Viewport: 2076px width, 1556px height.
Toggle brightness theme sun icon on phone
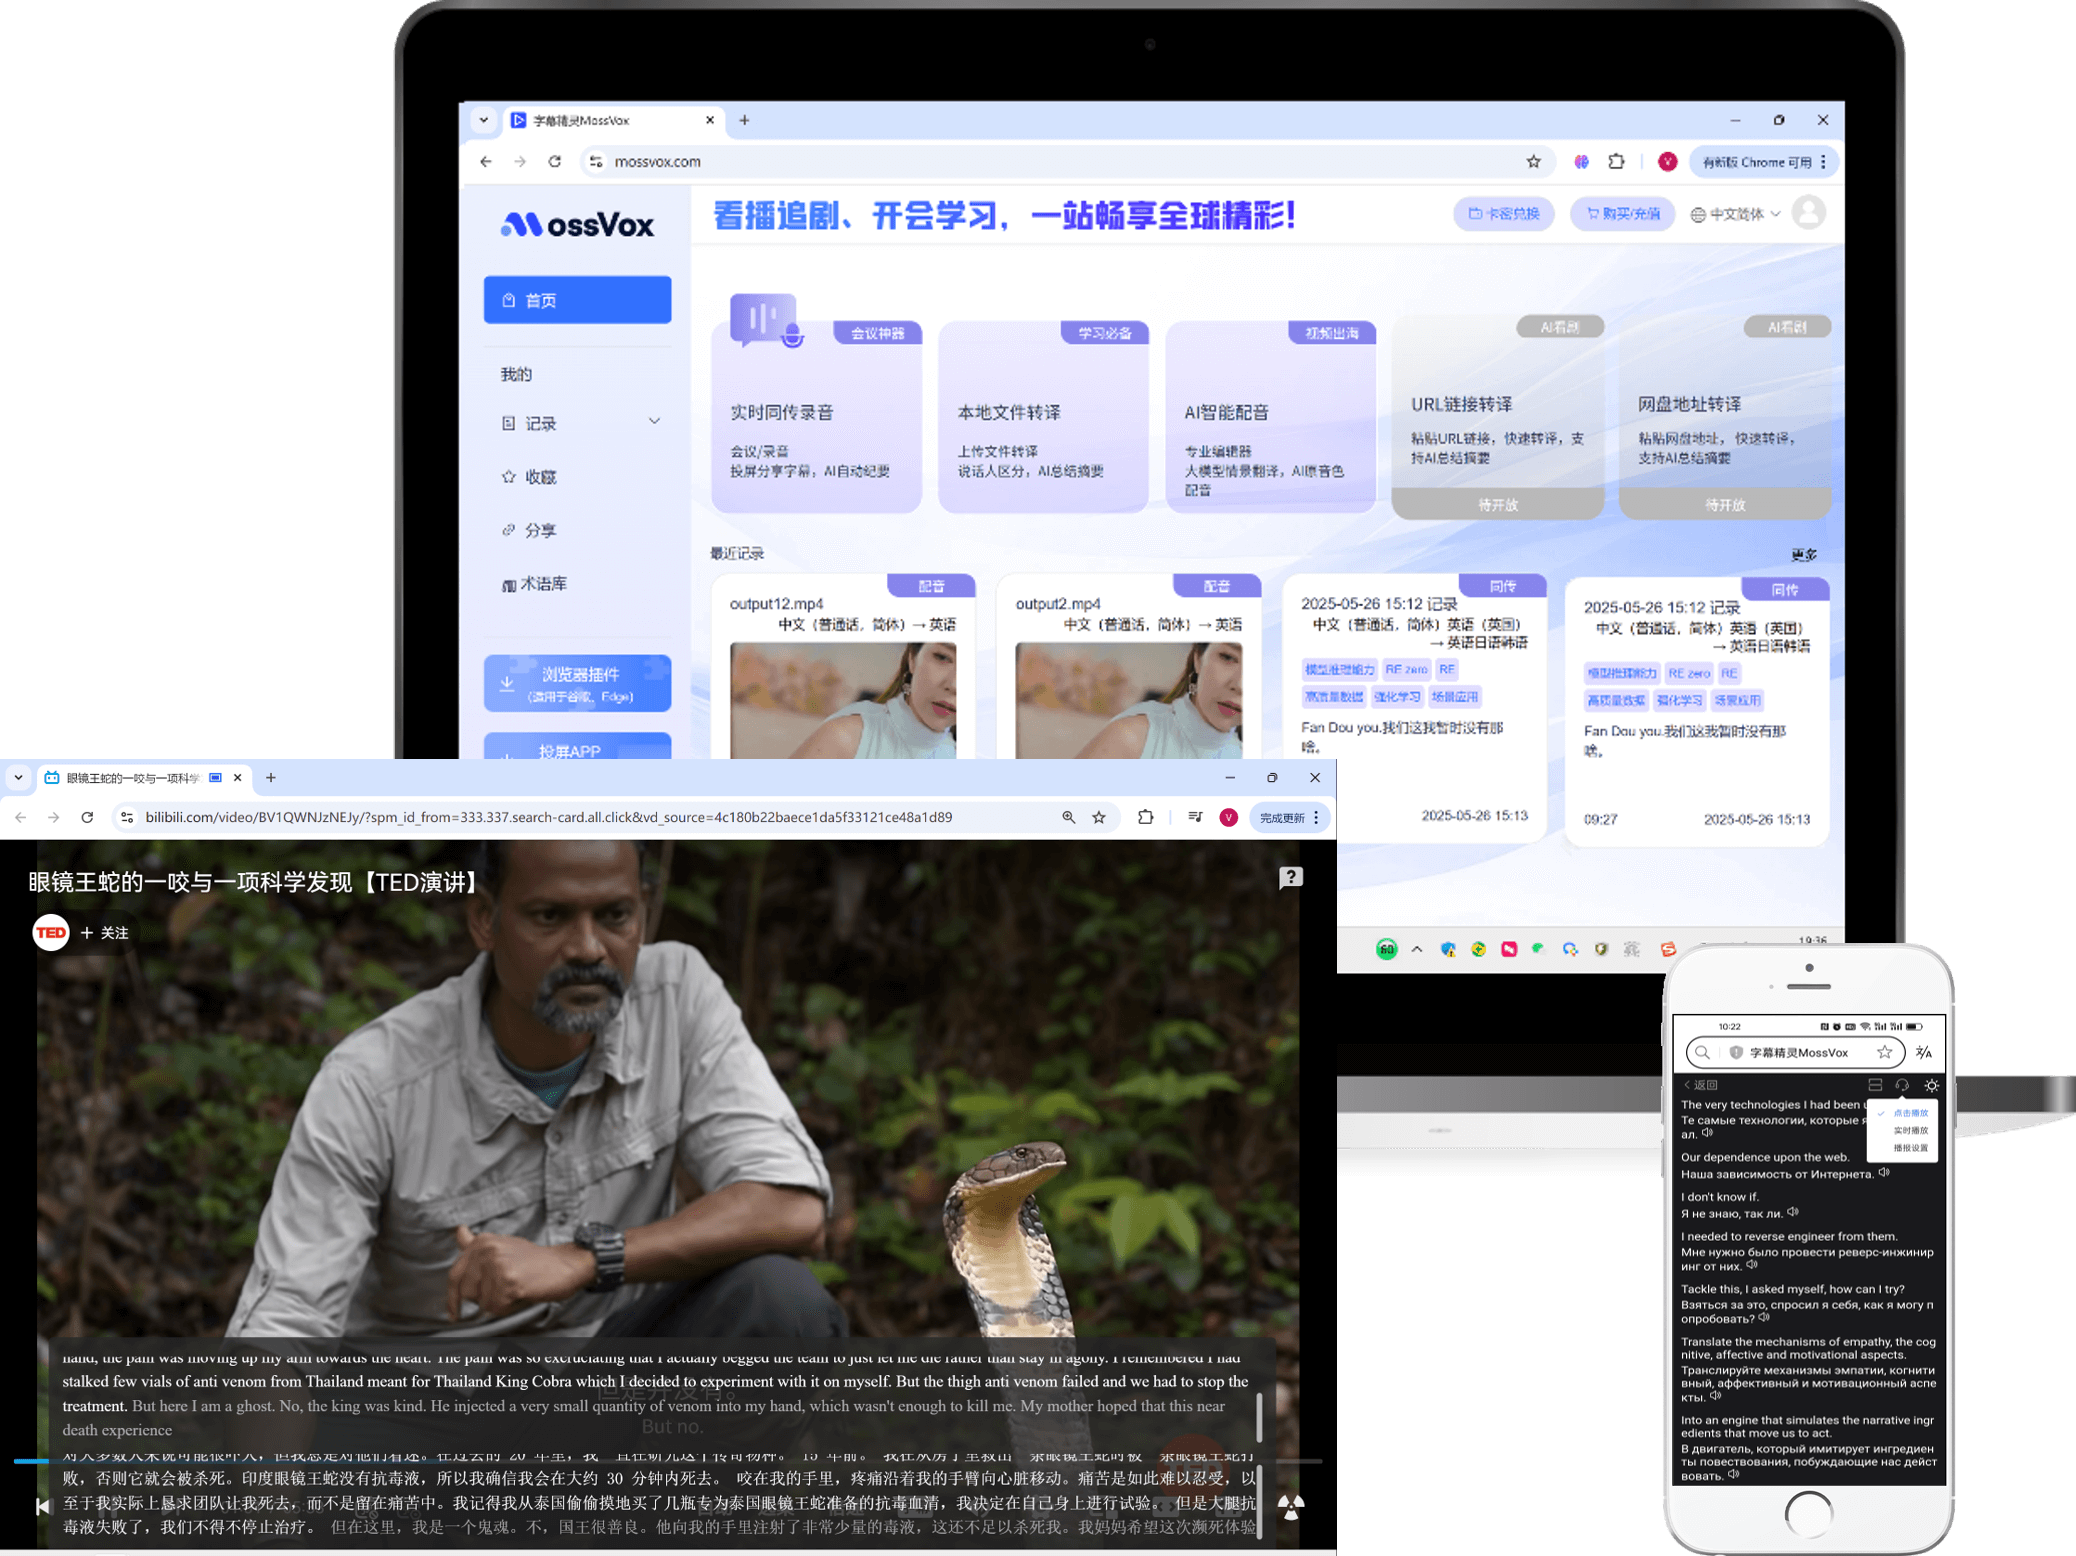coord(1932,1085)
